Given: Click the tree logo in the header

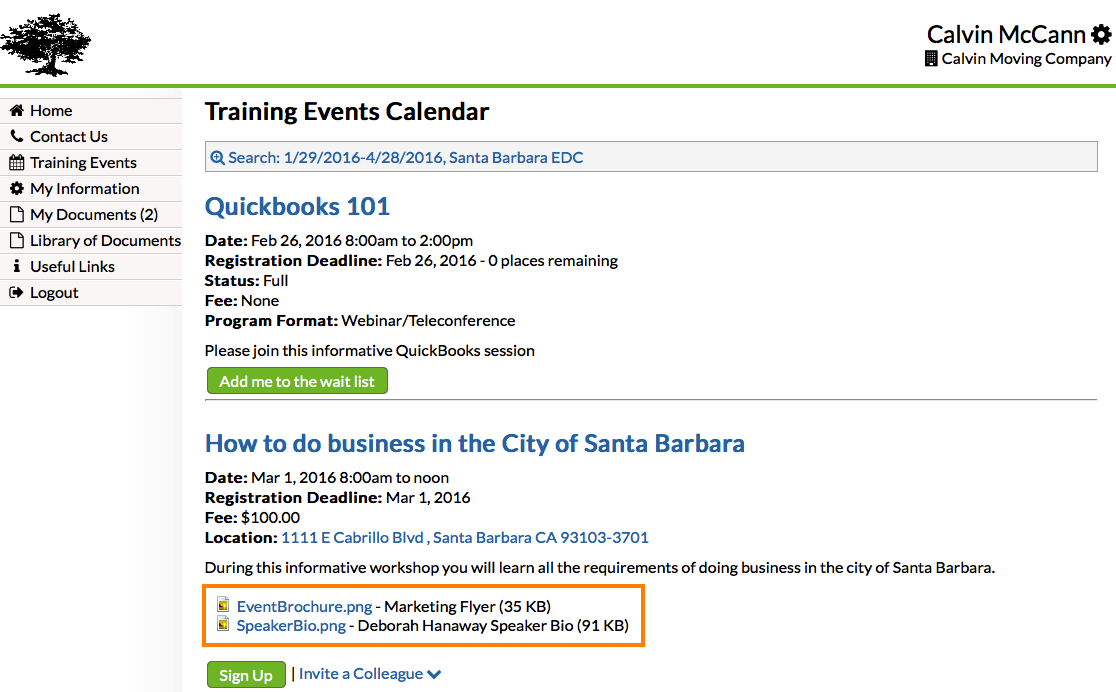Looking at the screenshot, I should 46,43.
